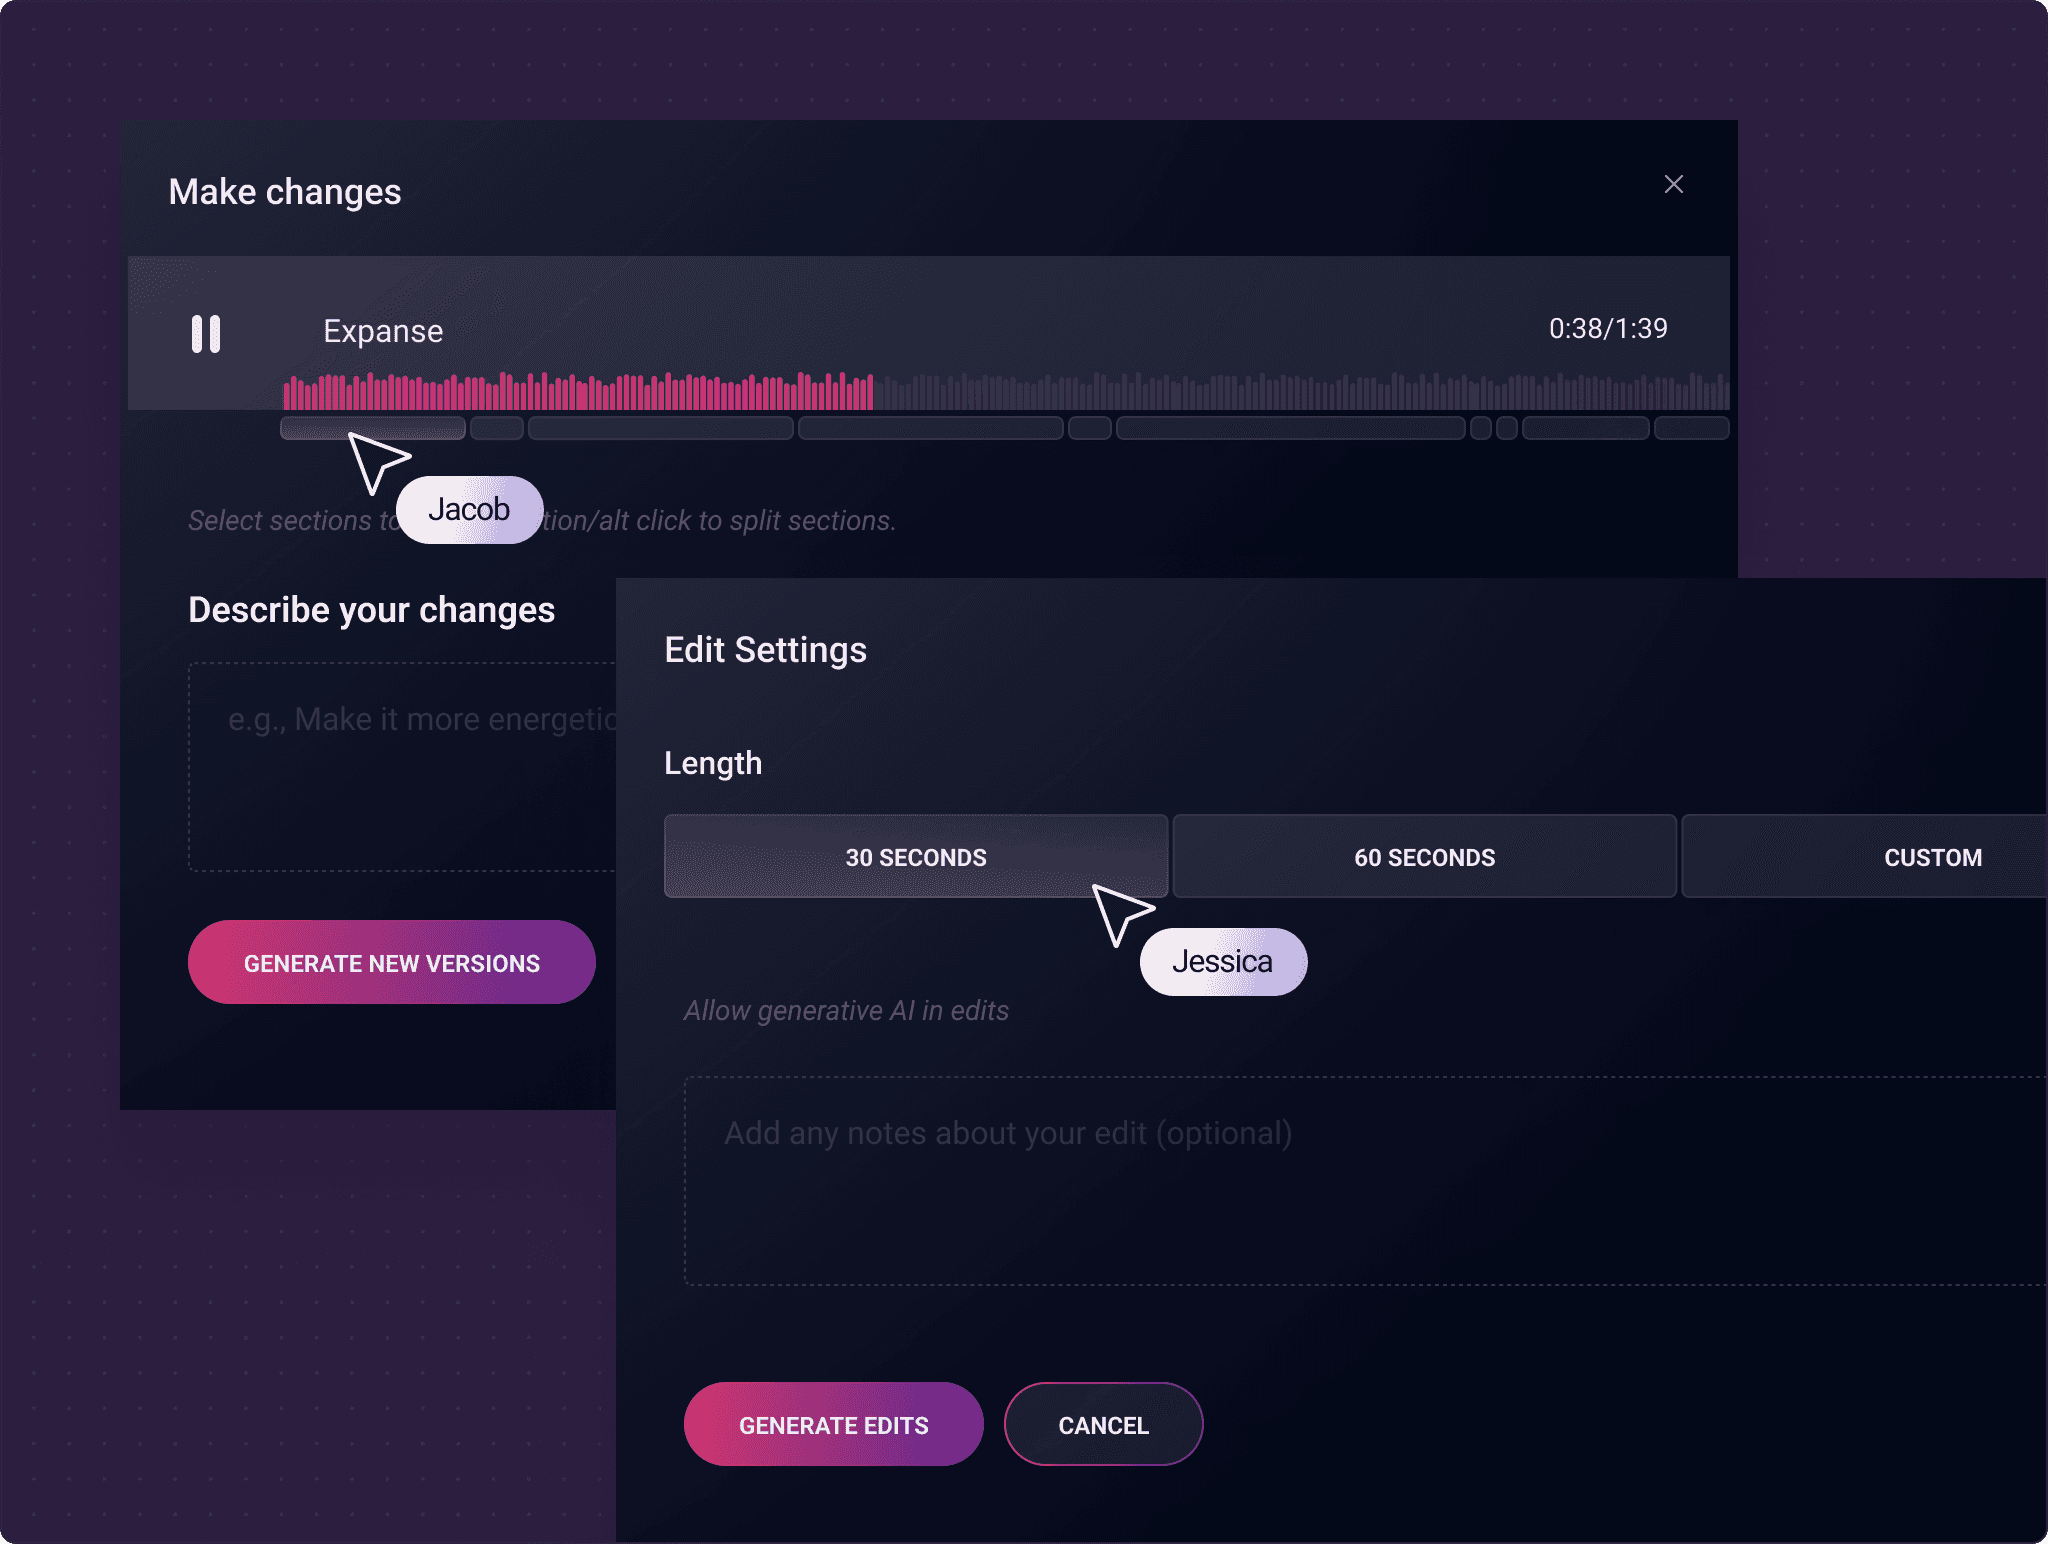Click the 0:38/1:39 time display
Screen dimensions: 2048x1544
[x=1607, y=329]
